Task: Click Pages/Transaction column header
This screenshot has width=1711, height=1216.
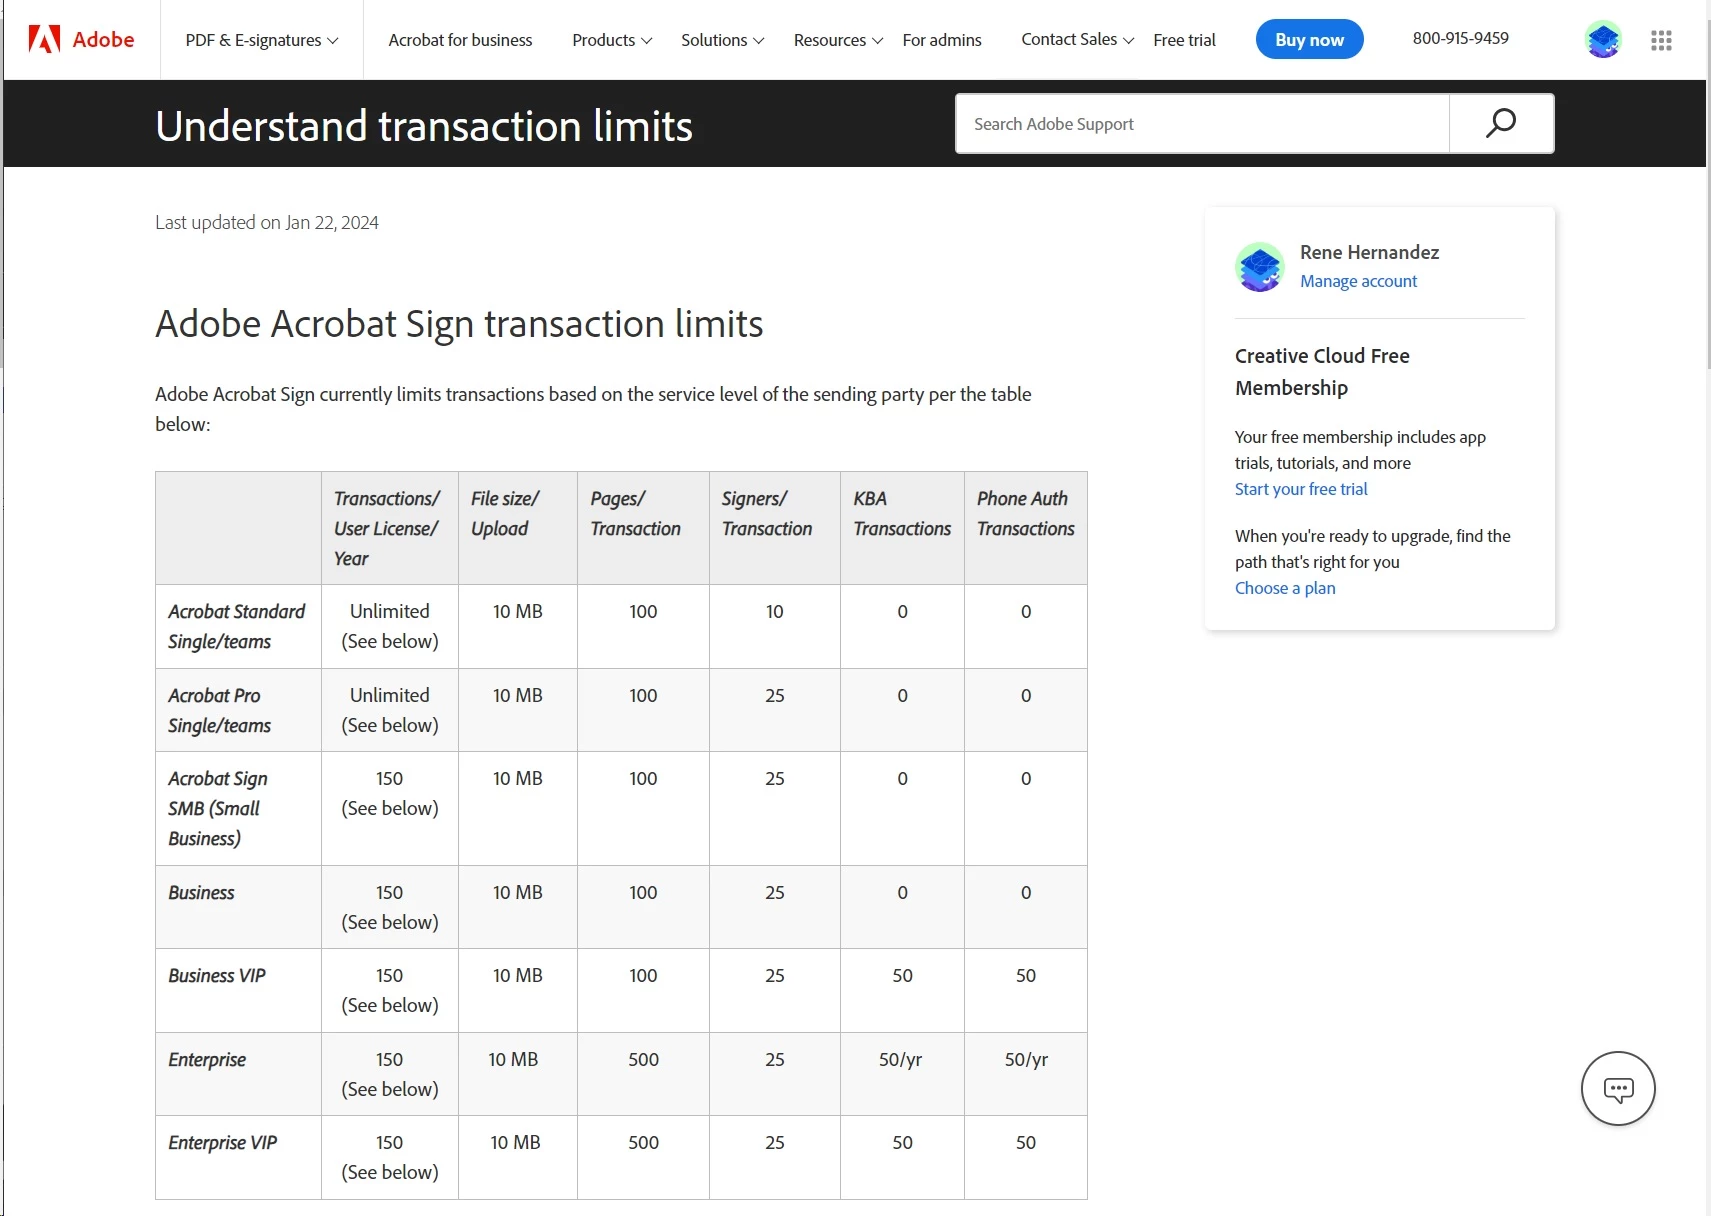Action: click(643, 528)
